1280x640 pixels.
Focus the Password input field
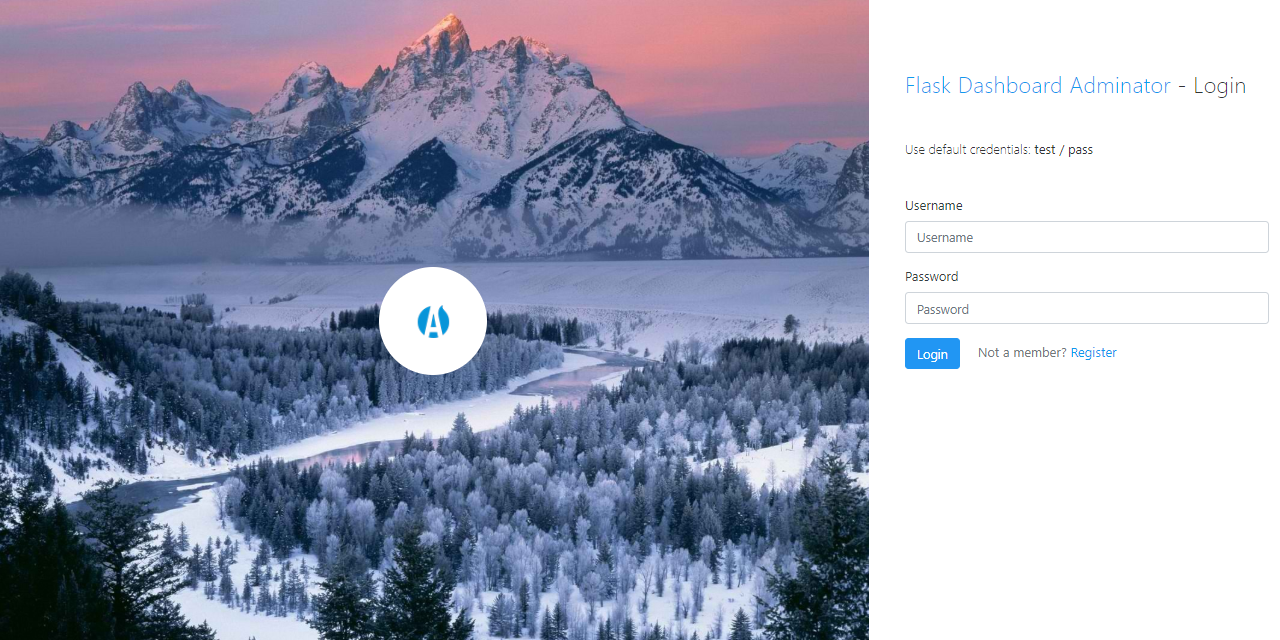tap(1087, 308)
